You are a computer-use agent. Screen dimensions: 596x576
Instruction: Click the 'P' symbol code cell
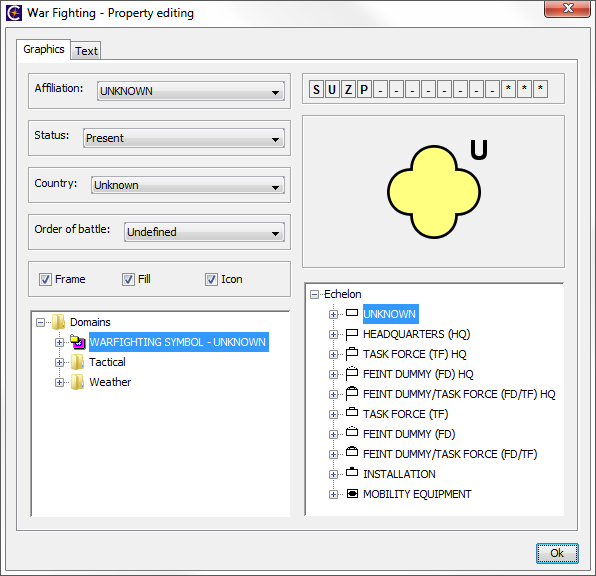click(364, 89)
